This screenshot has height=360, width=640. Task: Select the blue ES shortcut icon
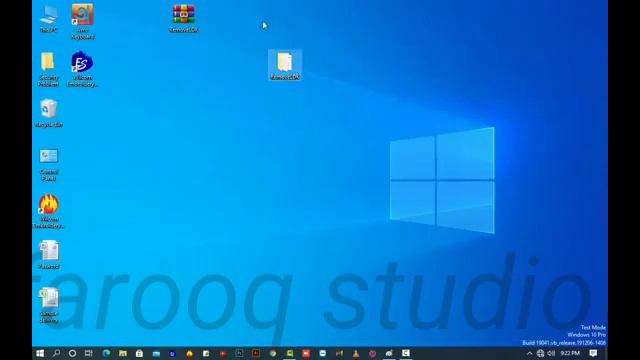82,69
